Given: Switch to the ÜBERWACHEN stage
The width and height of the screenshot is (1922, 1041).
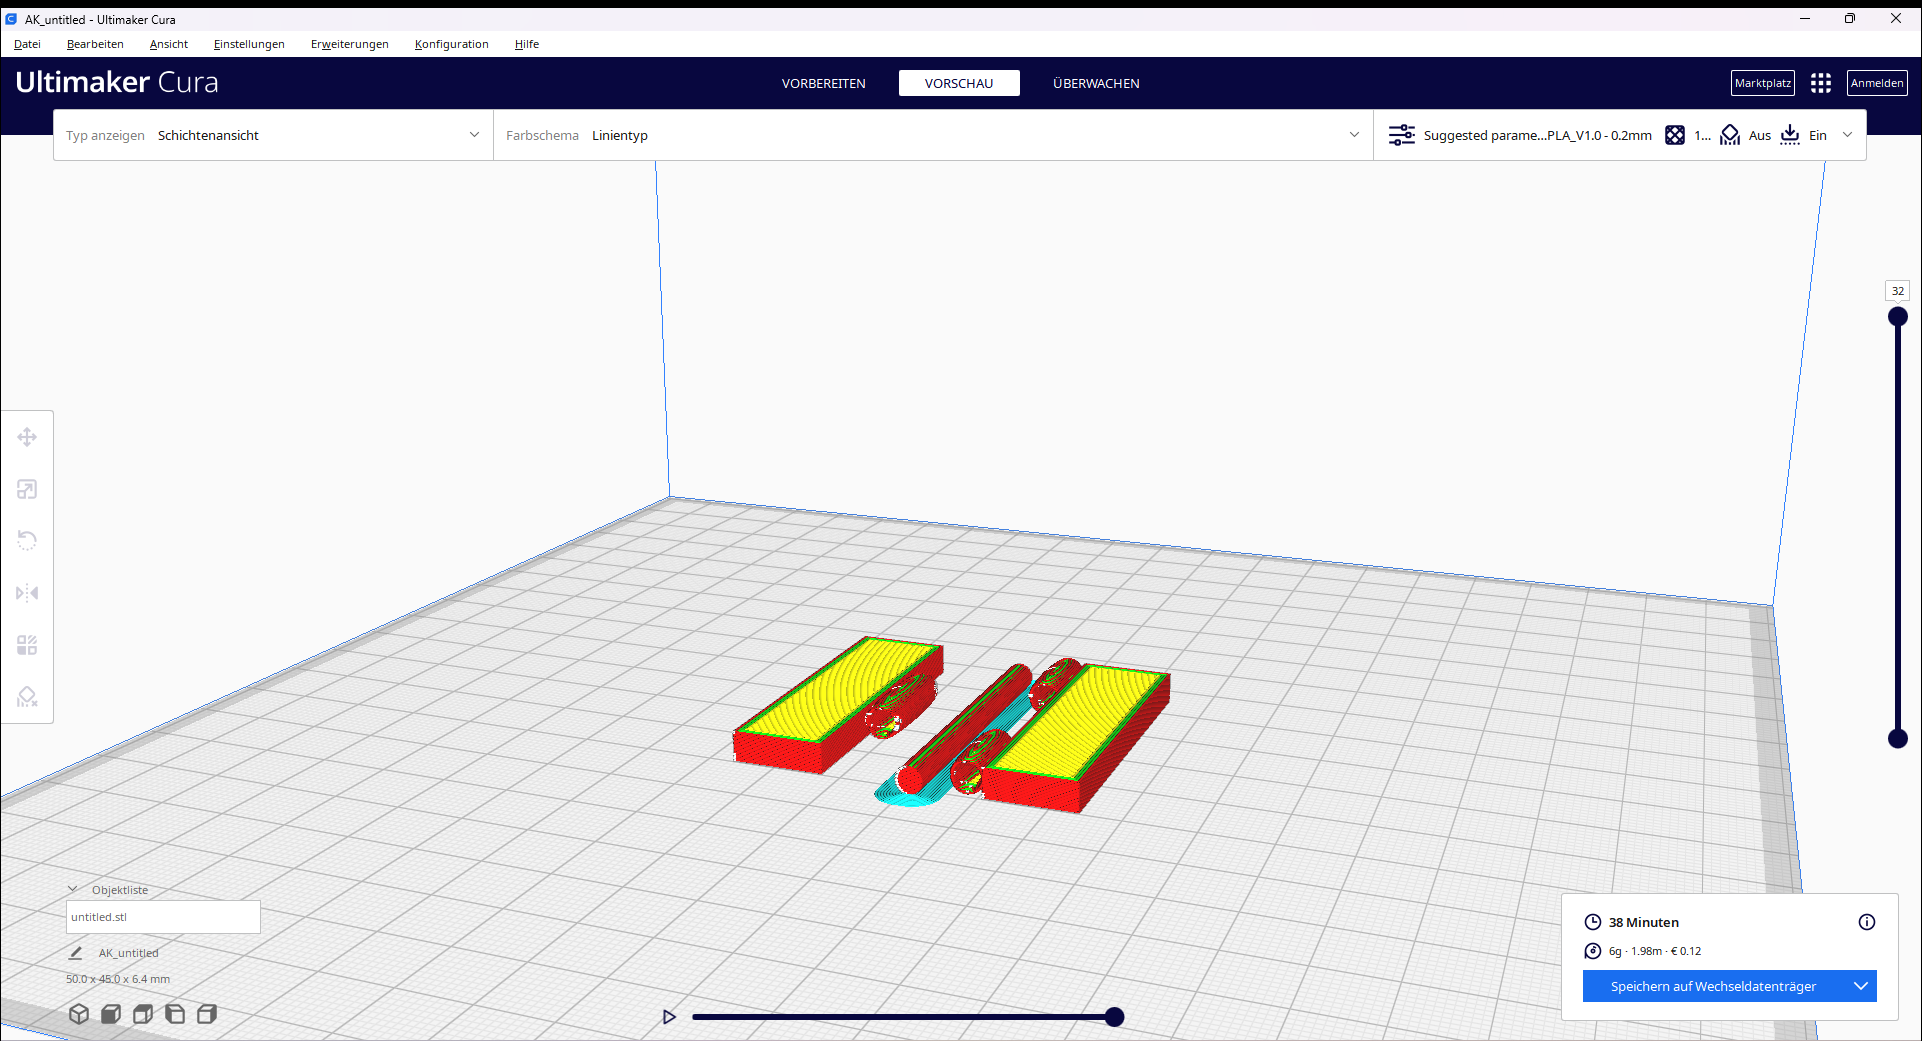Looking at the screenshot, I should coord(1096,83).
